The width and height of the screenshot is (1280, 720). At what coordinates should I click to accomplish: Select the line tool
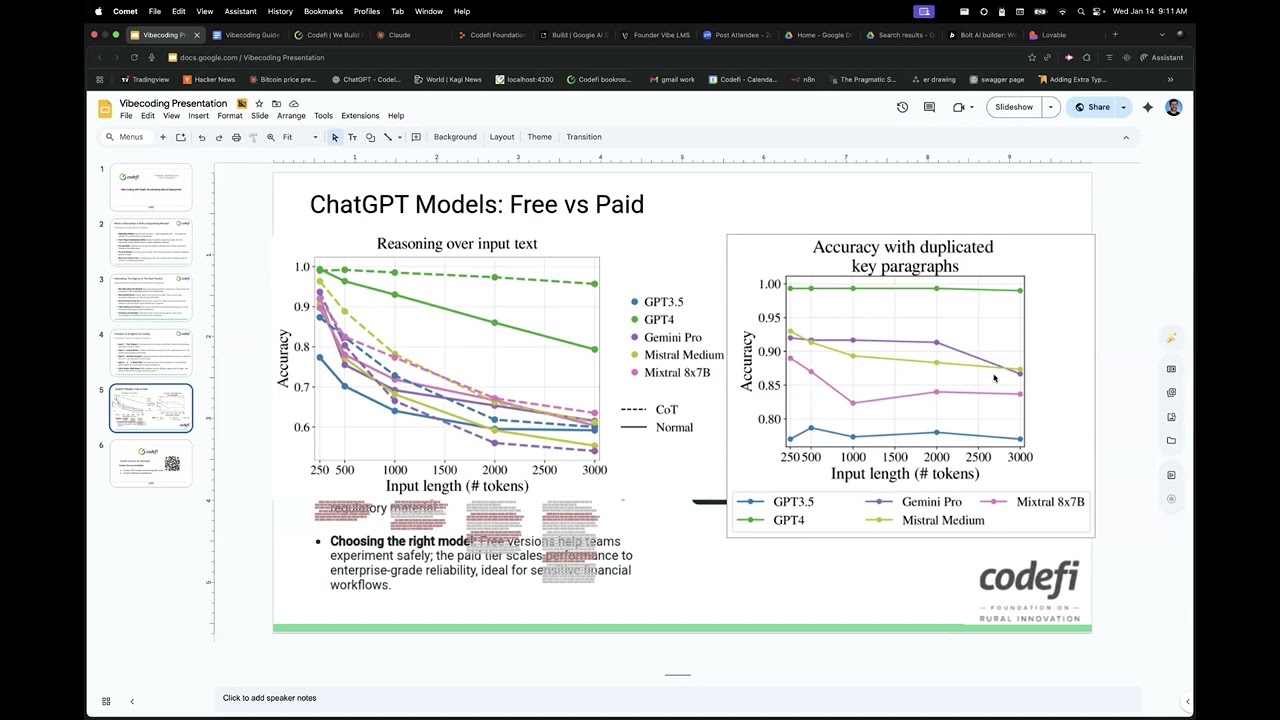tap(388, 137)
